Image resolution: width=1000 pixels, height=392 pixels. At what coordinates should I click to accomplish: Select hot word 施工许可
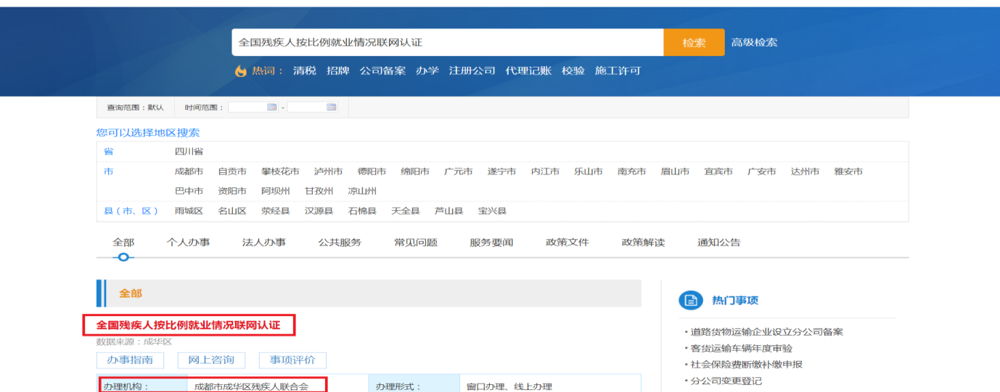(x=617, y=71)
